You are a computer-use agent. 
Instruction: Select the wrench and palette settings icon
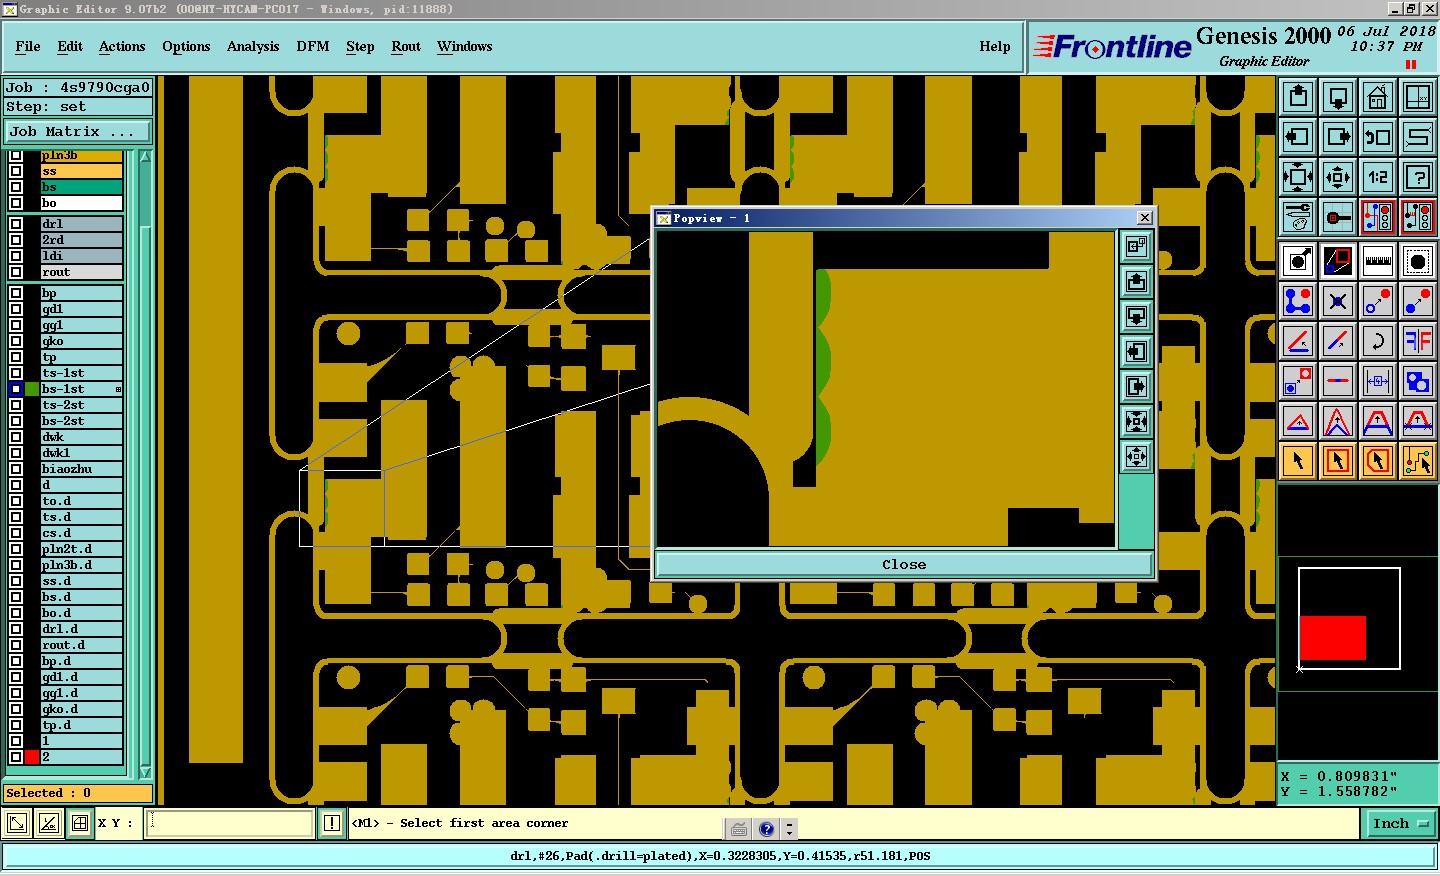pos(1298,217)
